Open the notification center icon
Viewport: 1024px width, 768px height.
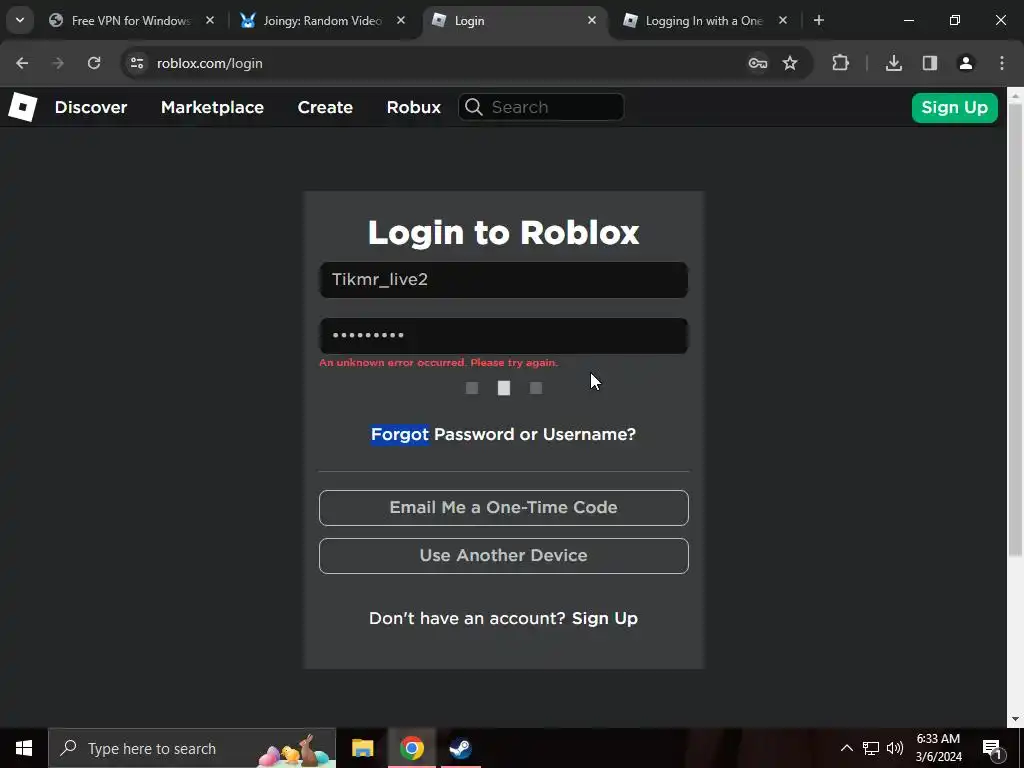992,749
